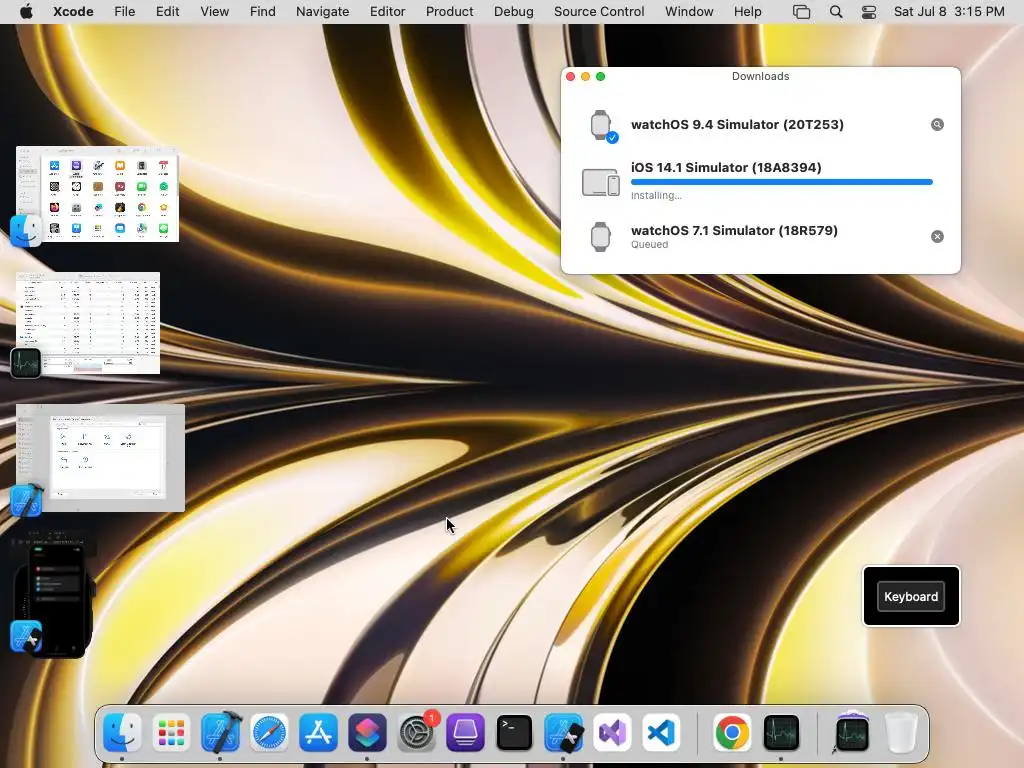Click the iOS 14.1 iPad and iPhone icon

click(601, 182)
